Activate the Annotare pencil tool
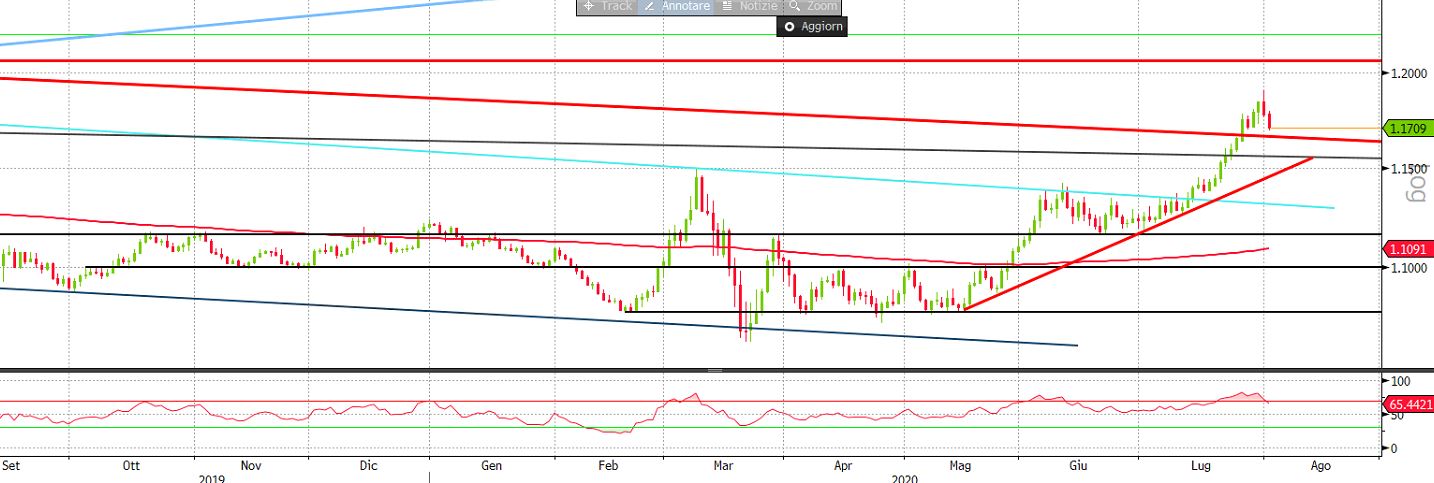The image size is (1434, 483). (677, 6)
